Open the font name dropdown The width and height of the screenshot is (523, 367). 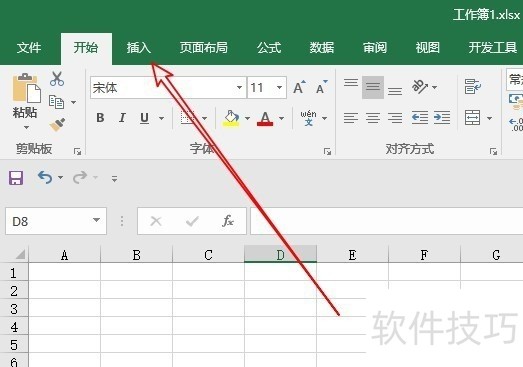click(x=239, y=87)
